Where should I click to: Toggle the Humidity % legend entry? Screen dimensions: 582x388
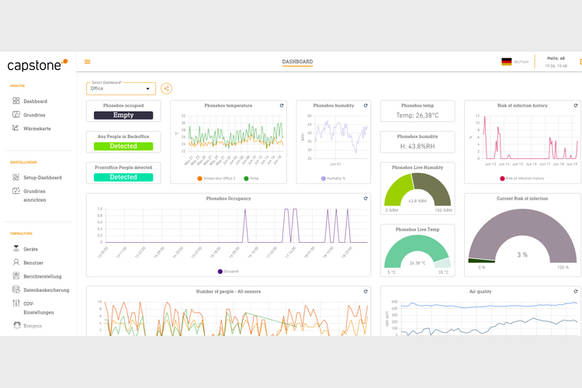[x=333, y=179]
